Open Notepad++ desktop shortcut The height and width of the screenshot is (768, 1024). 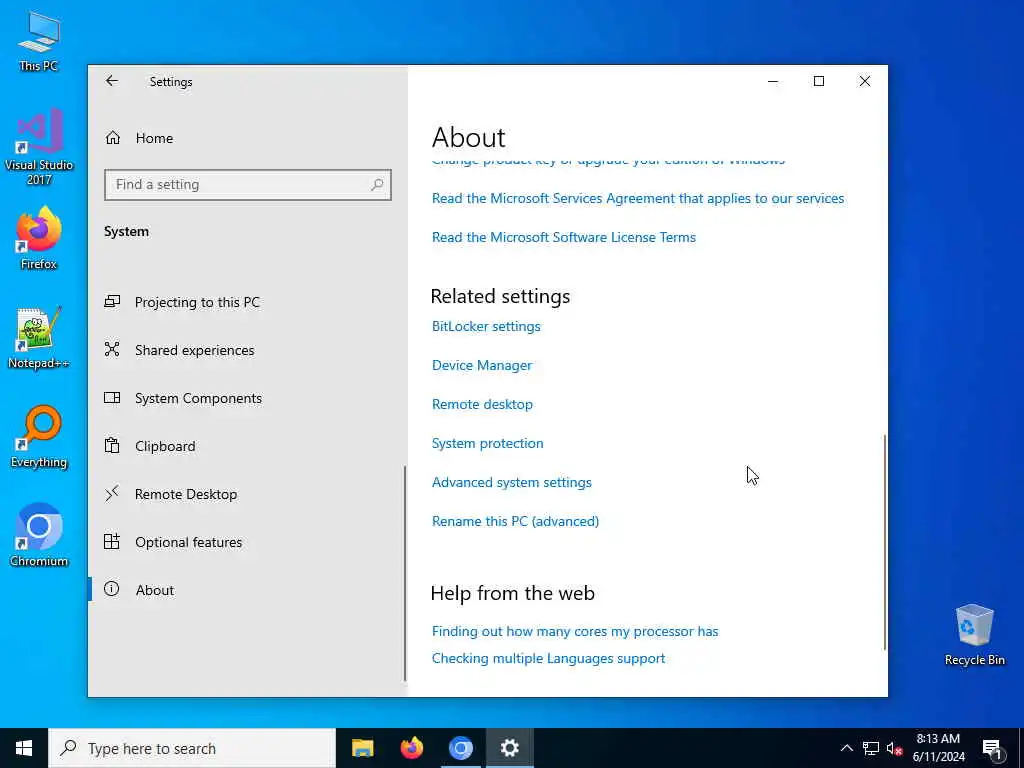[39, 338]
